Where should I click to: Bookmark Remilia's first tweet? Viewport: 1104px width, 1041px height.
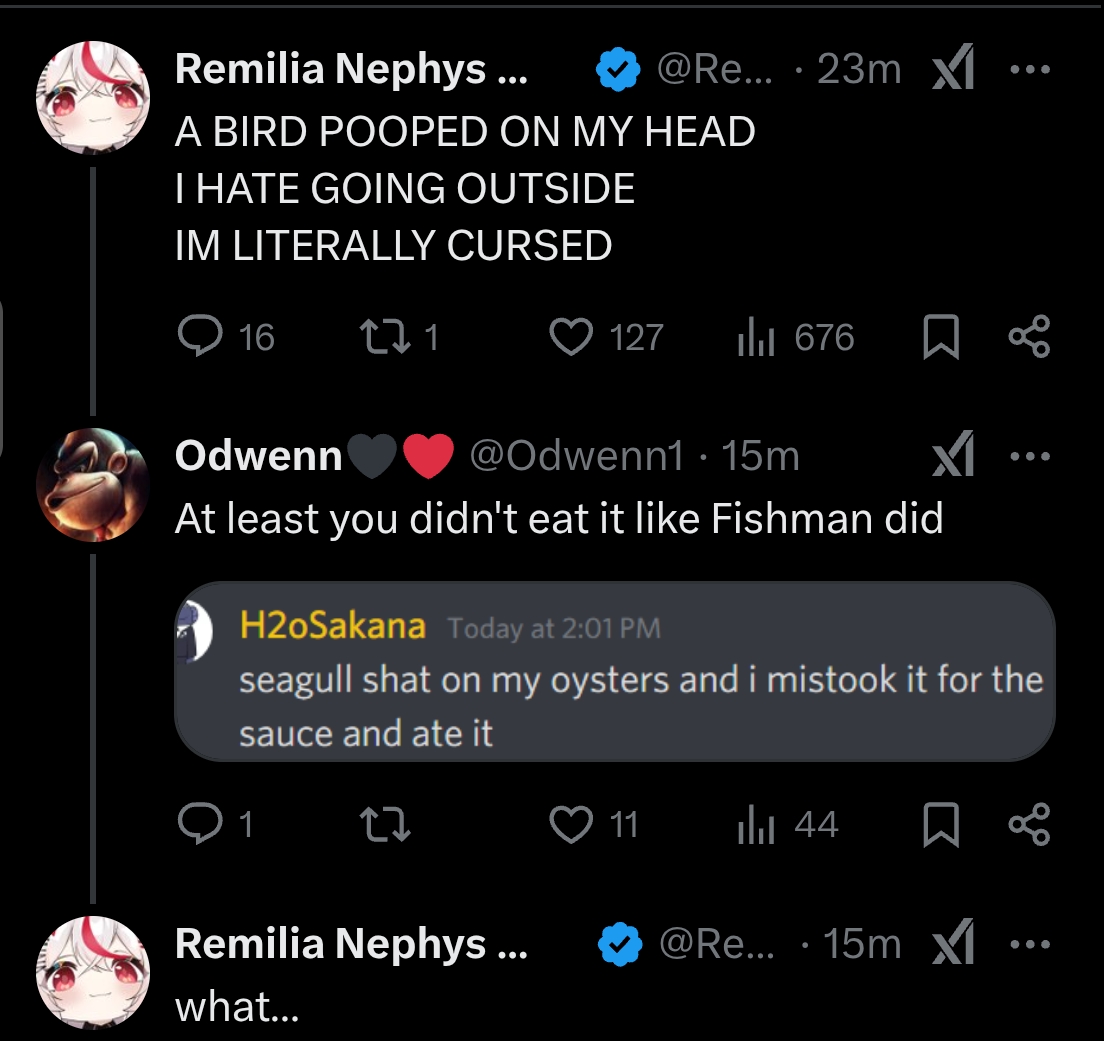click(x=939, y=338)
